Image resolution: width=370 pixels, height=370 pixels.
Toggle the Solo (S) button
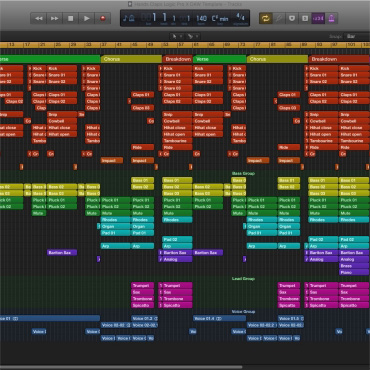tap(305, 18)
